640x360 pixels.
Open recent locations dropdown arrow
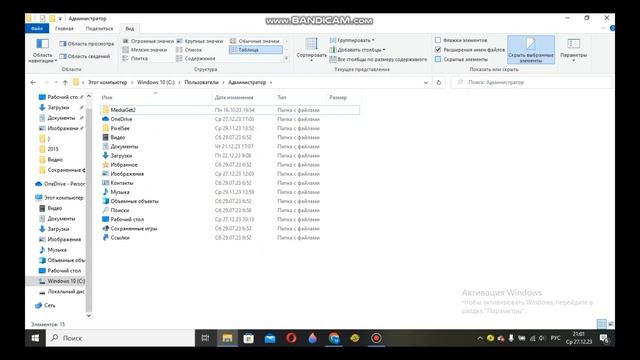pos(56,82)
